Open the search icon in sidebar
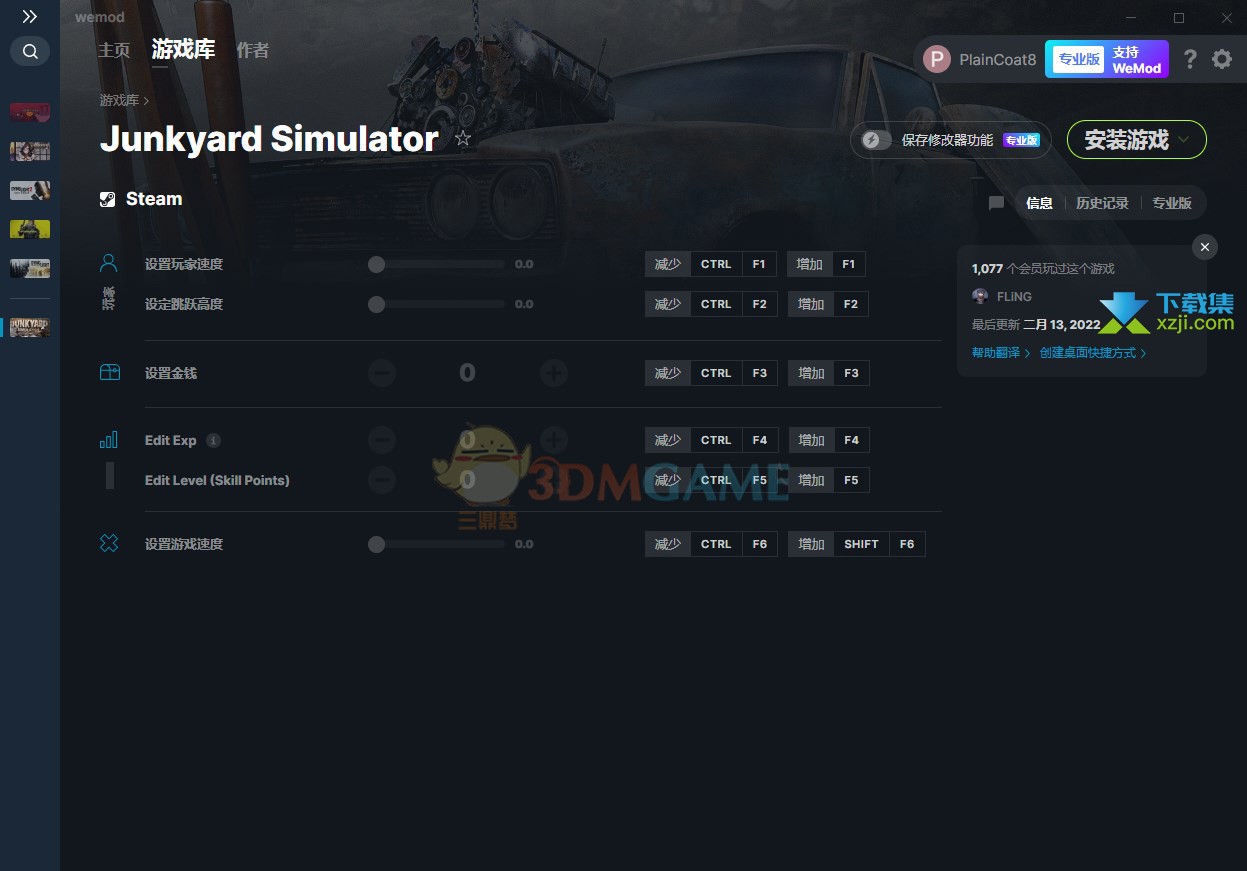 tap(30, 51)
